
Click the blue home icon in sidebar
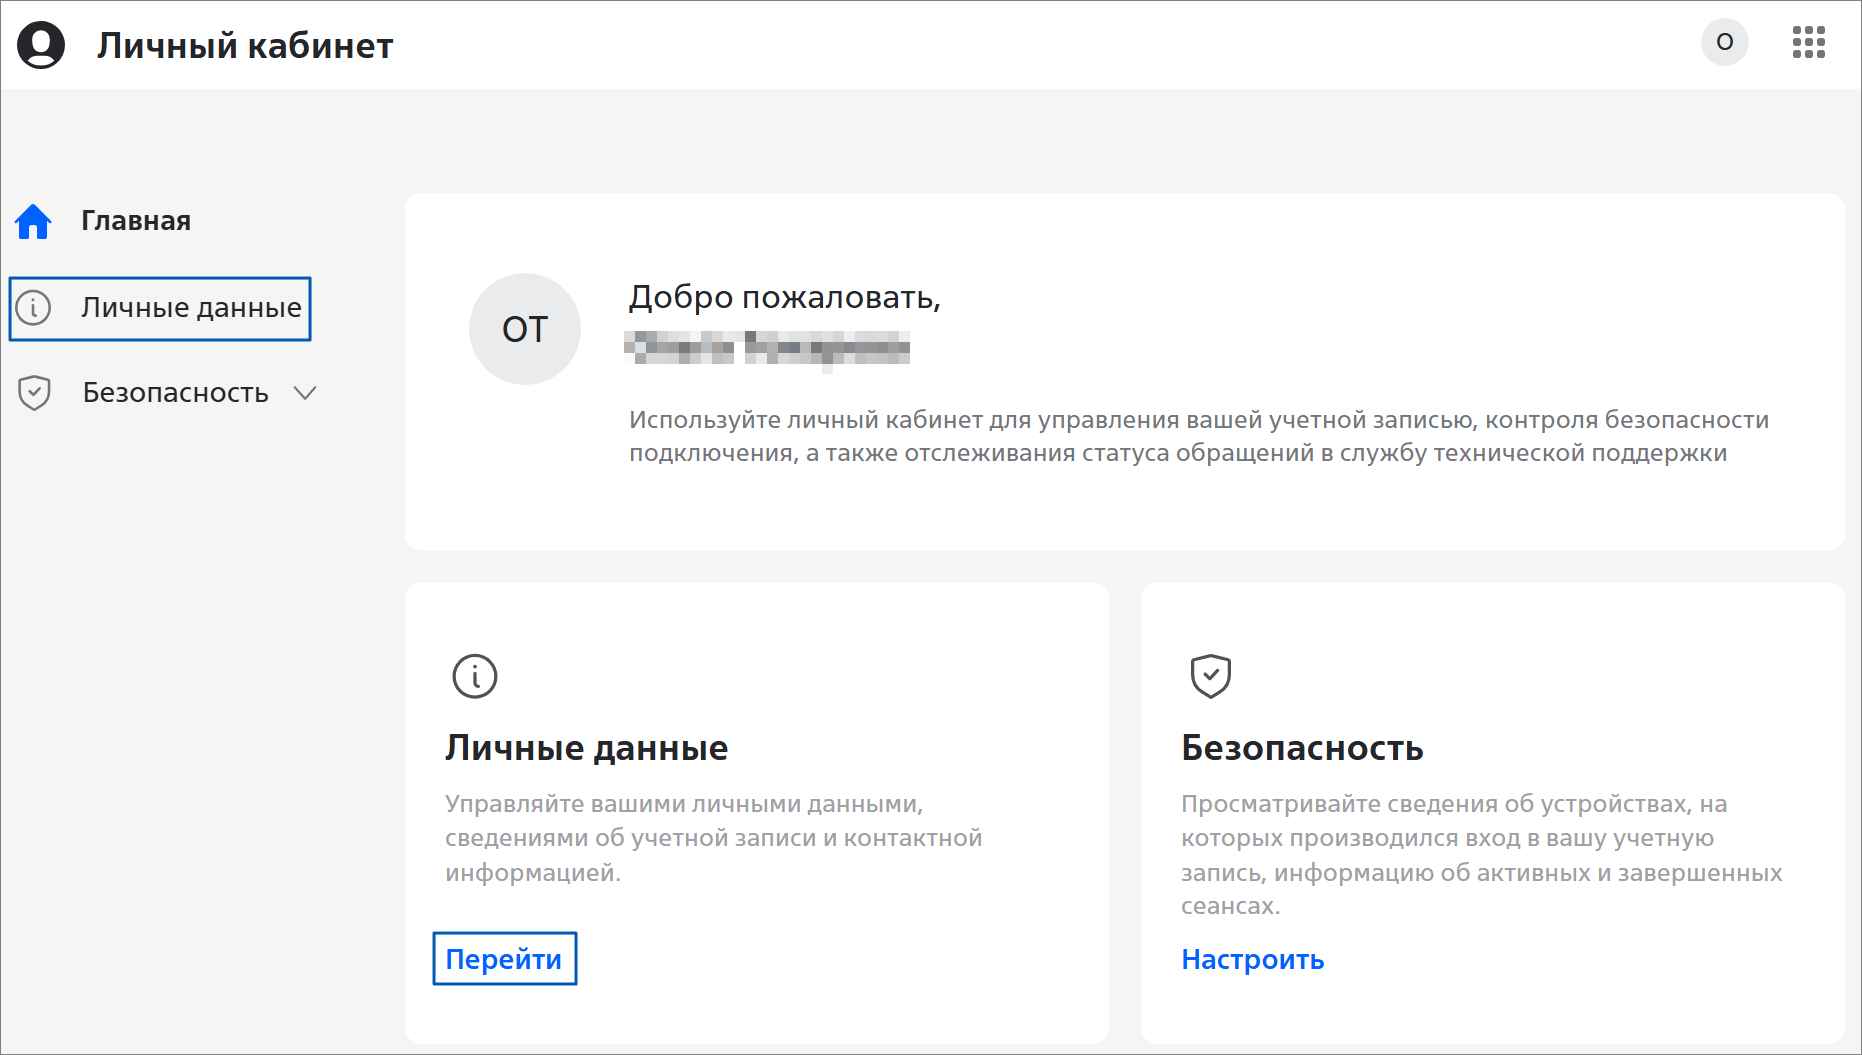[33, 221]
